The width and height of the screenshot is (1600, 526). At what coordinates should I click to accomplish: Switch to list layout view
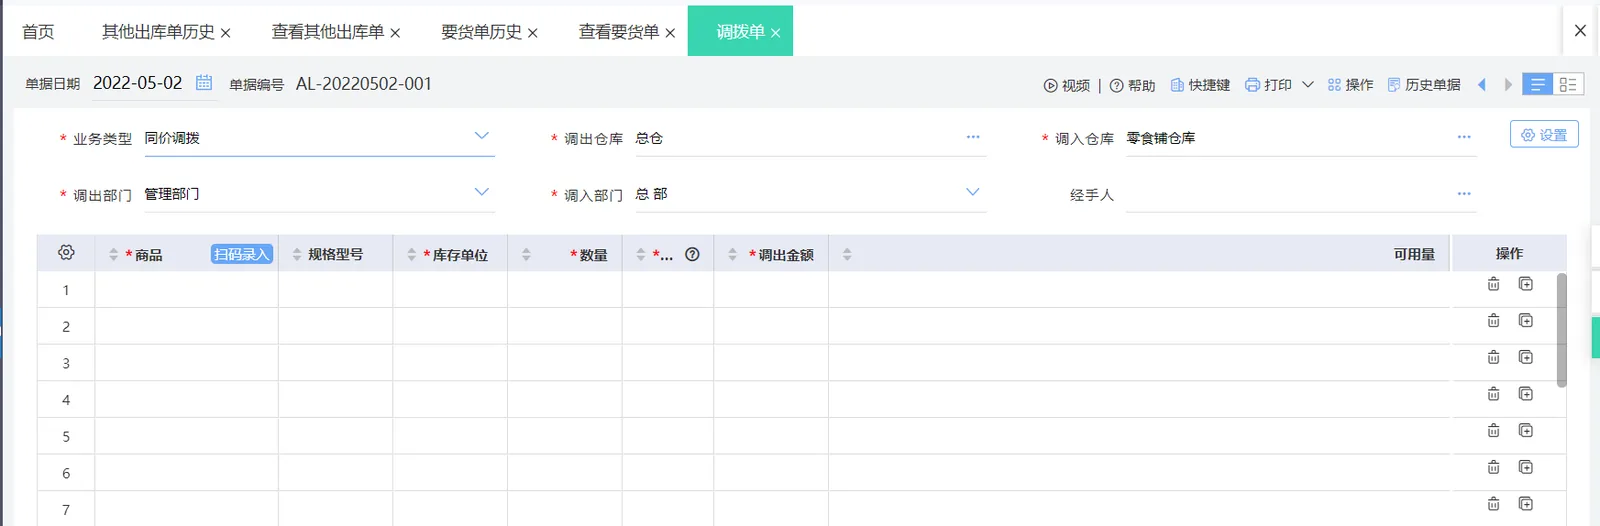coord(1537,85)
